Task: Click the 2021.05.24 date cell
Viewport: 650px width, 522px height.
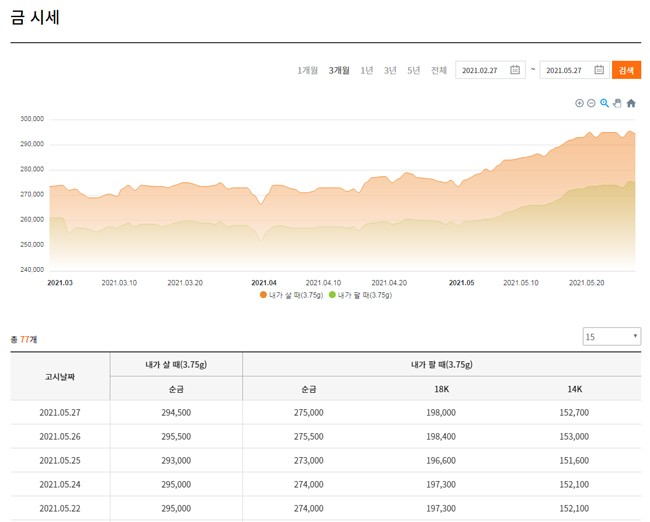Action: point(60,485)
